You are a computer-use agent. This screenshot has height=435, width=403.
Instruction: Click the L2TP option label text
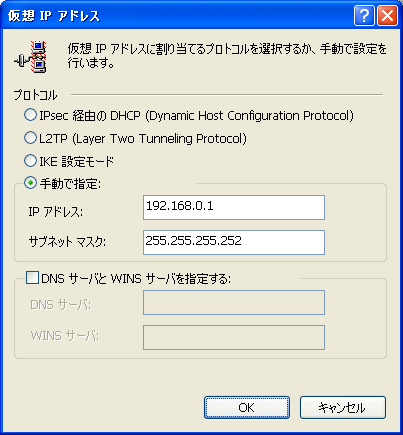[x=143, y=138]
